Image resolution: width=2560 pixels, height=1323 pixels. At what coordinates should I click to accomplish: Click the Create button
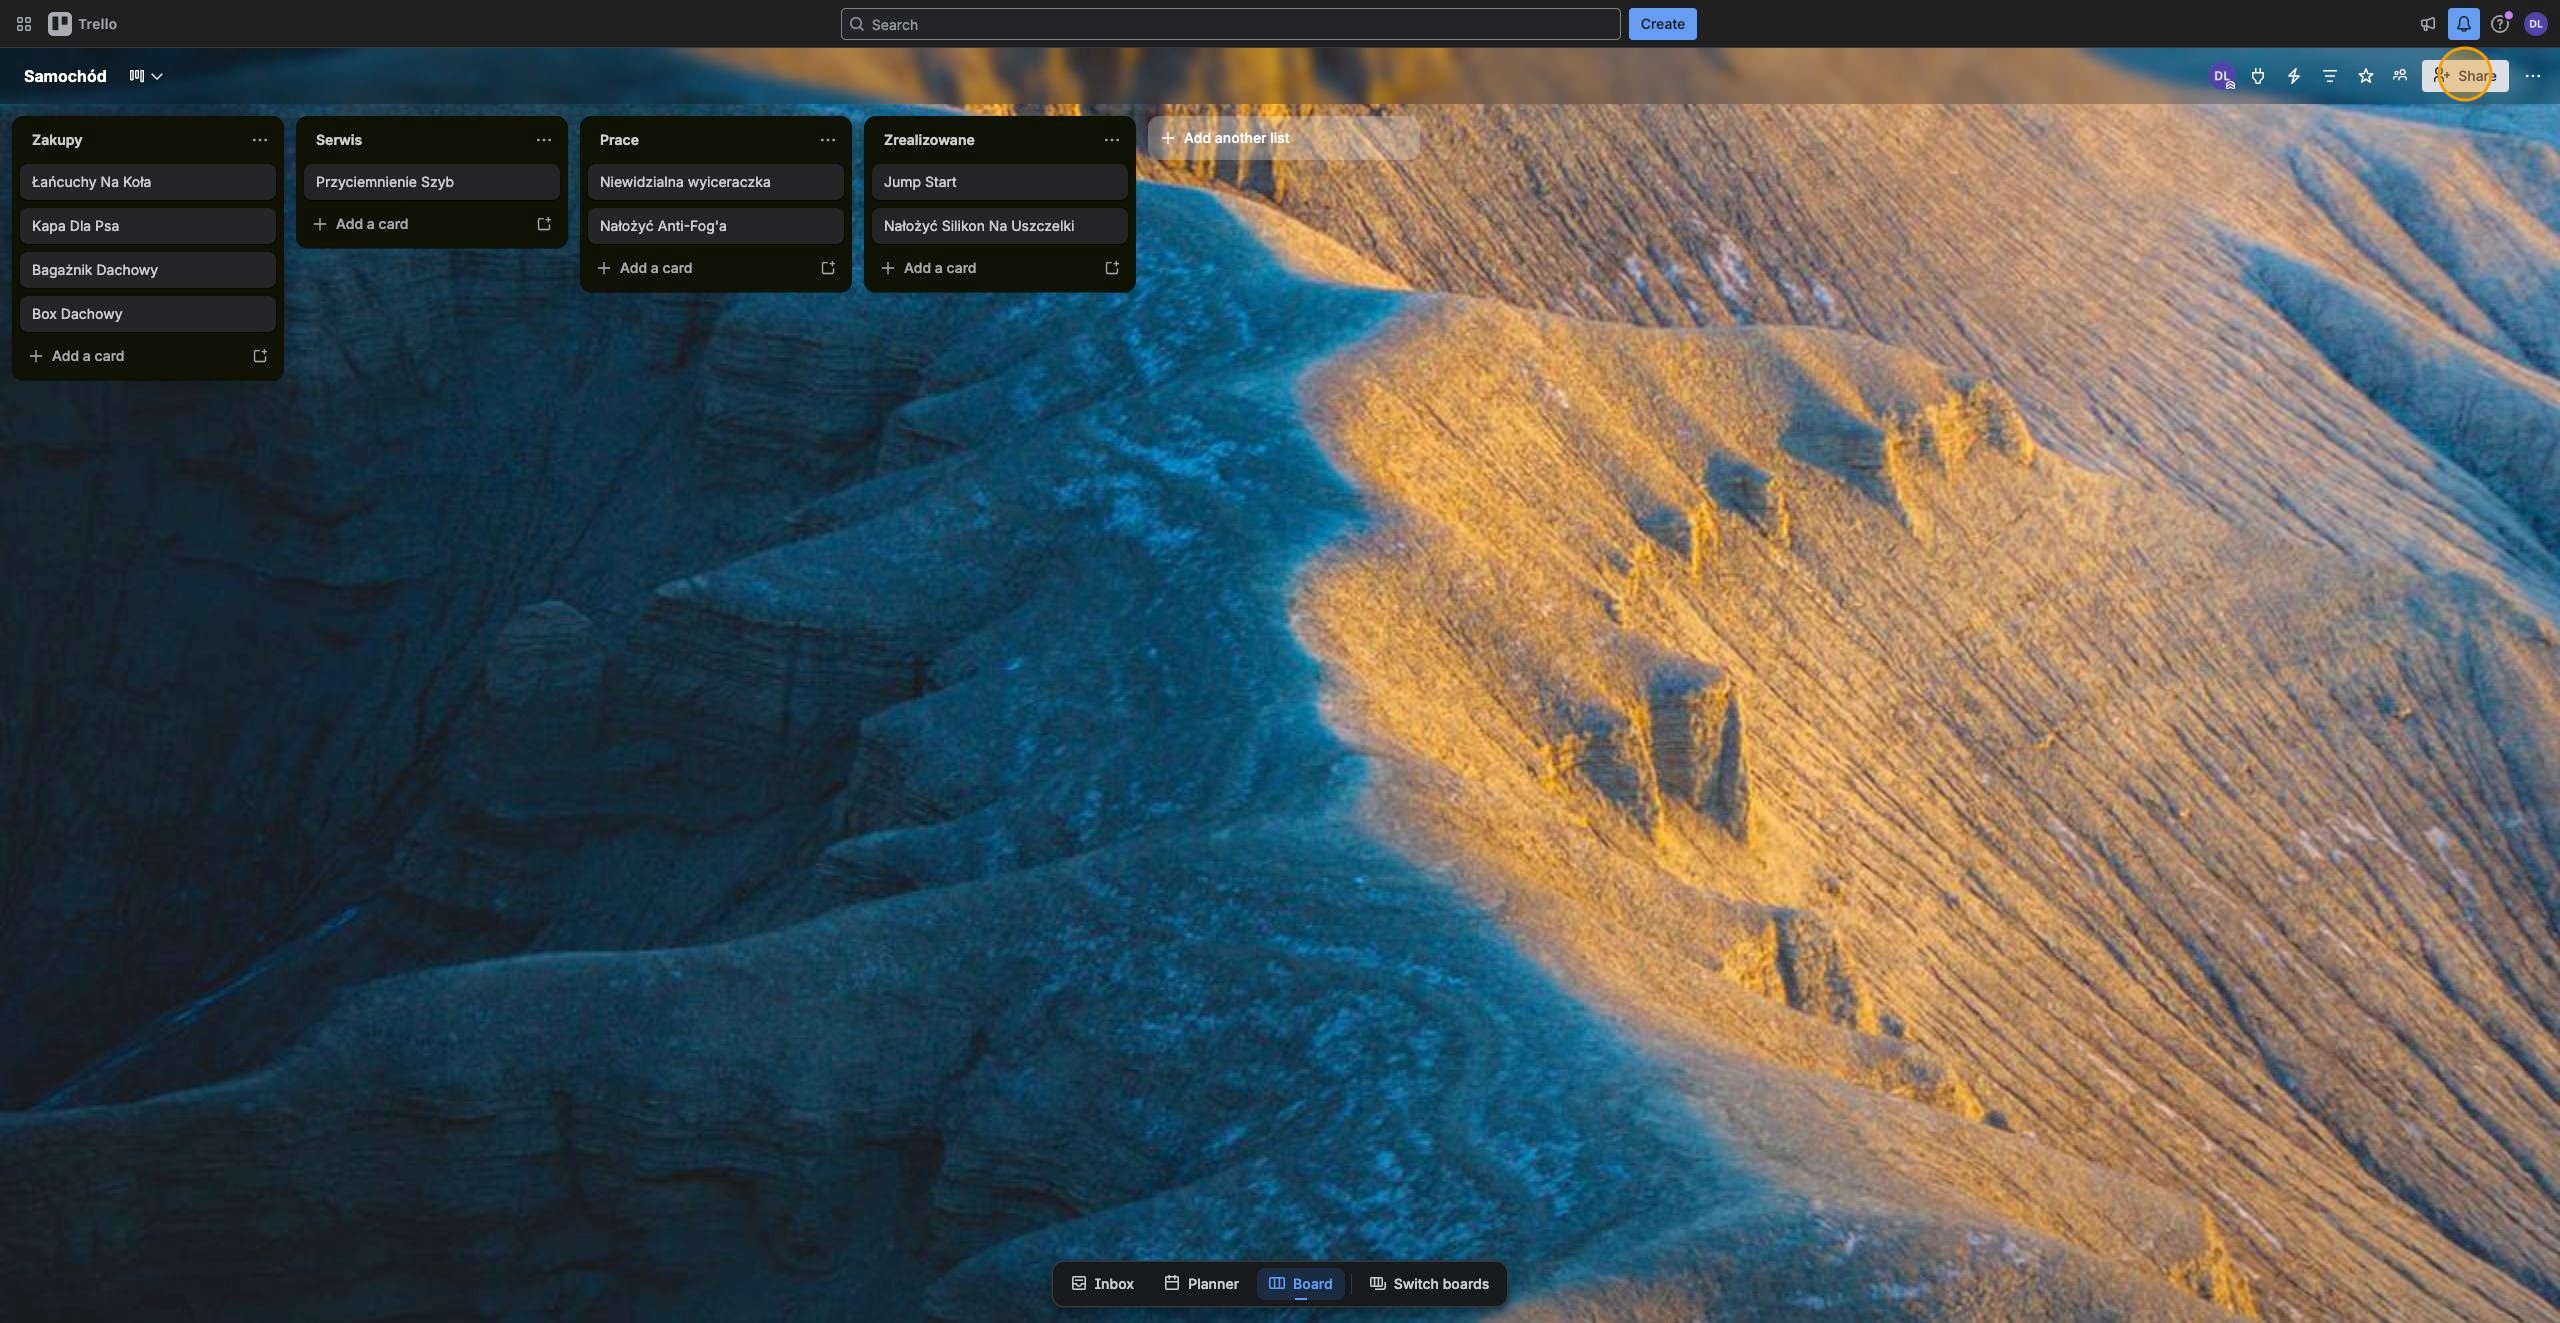pyautogui.click(x=1662, y=24)
